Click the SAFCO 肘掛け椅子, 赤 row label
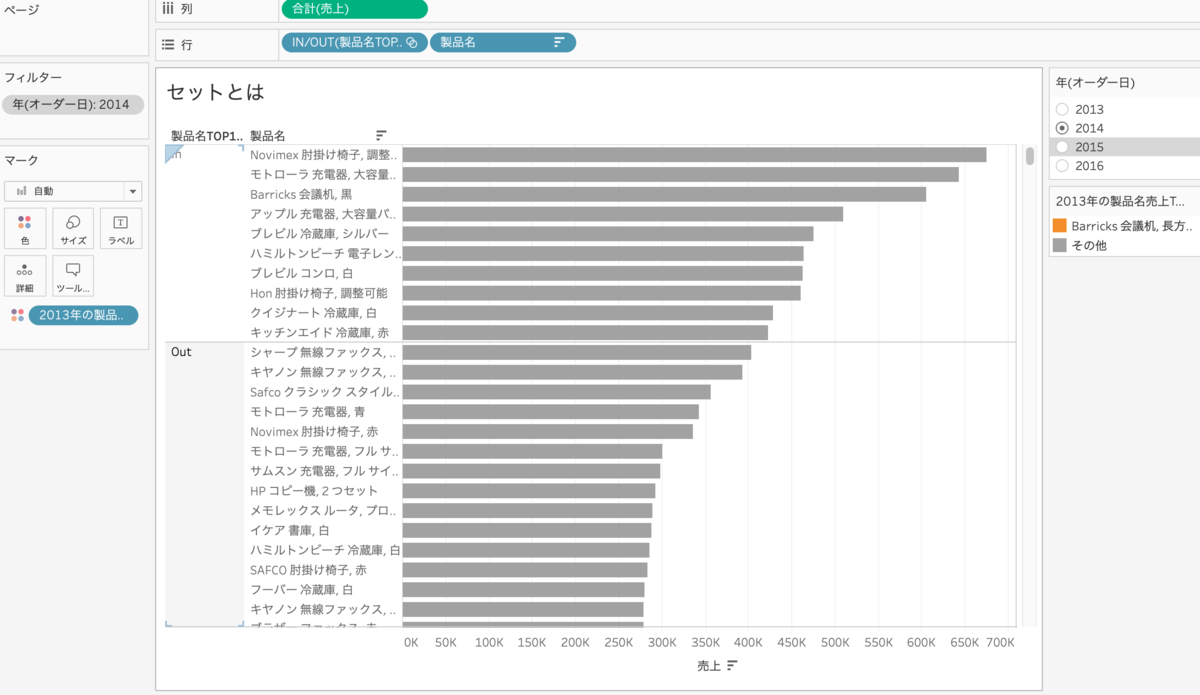Viewport: 1200px width, 695px height. (308, 570)
